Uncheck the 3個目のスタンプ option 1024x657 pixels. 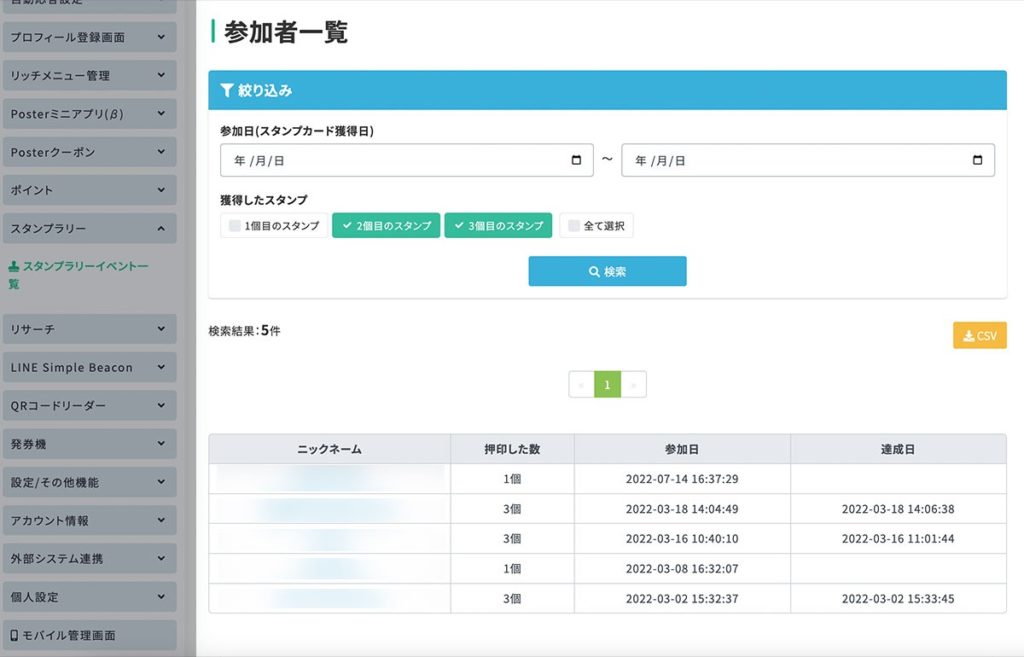(x=498, y=226)
